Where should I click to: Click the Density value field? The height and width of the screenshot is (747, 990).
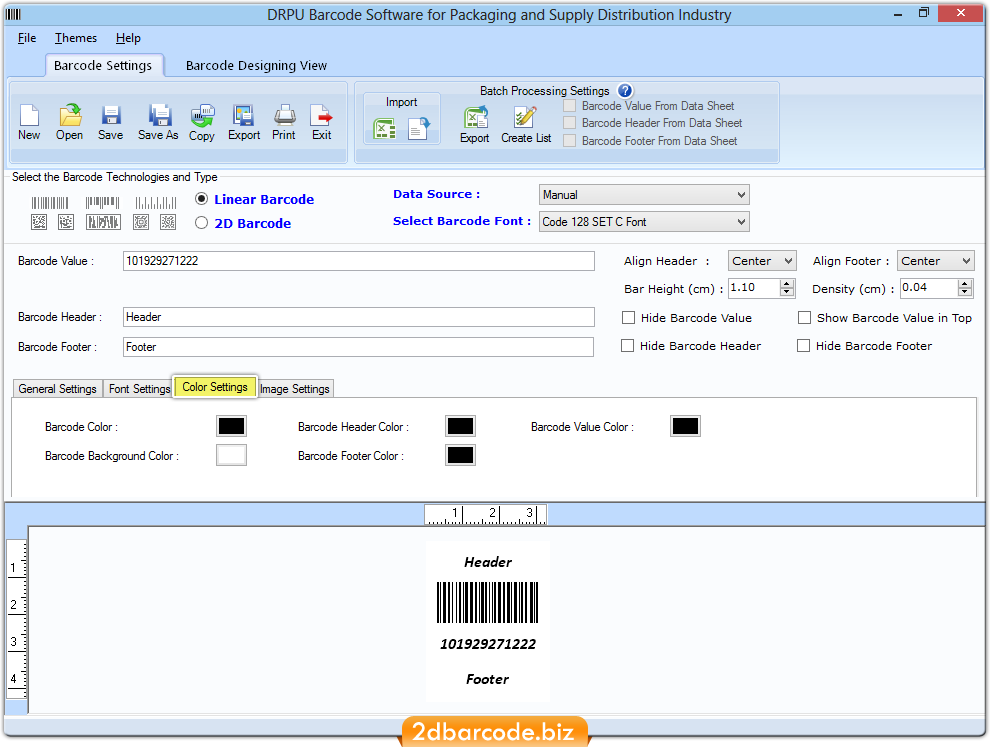click(929, 288)
